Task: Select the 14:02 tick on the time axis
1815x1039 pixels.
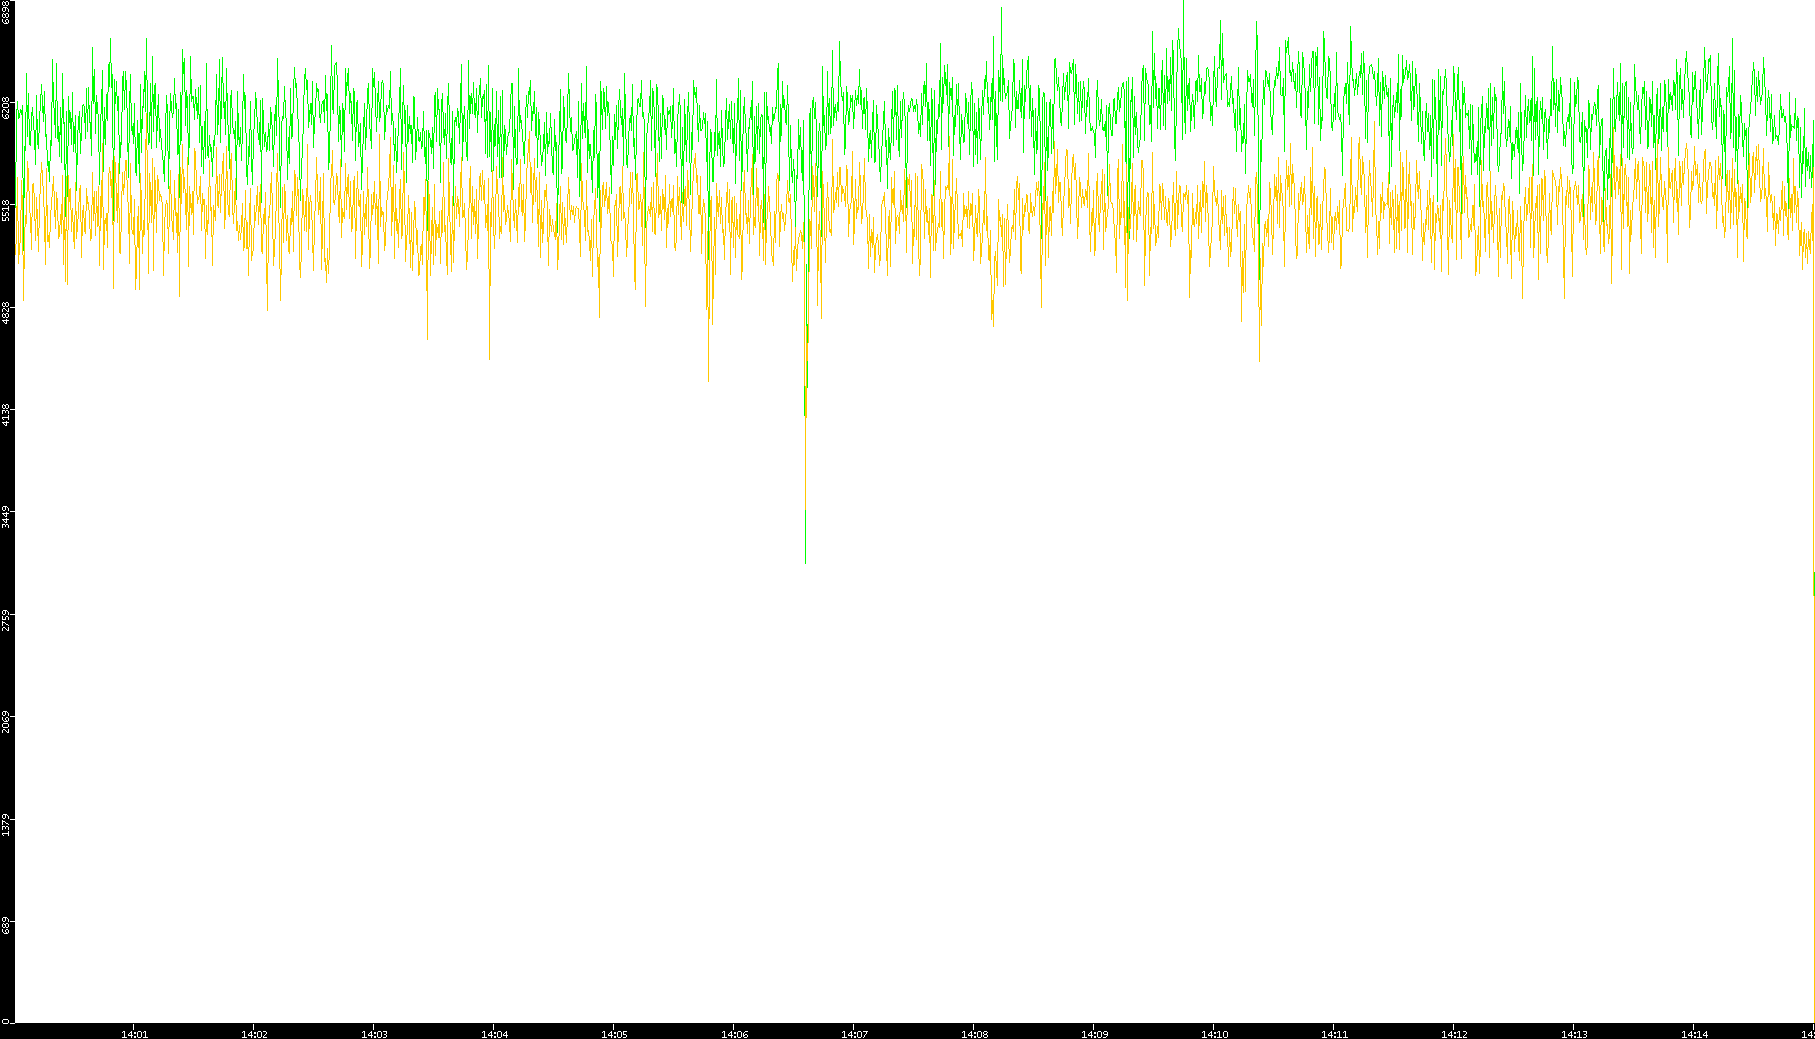Action: pos(254,1033)
